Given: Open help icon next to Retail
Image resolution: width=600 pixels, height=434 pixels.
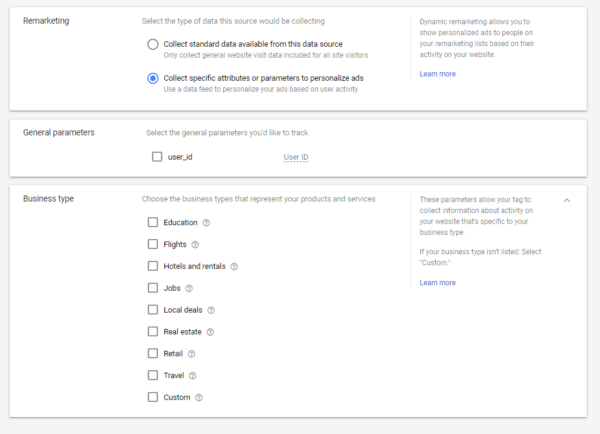Looking at the screenshot, I should tap(192, 354).
